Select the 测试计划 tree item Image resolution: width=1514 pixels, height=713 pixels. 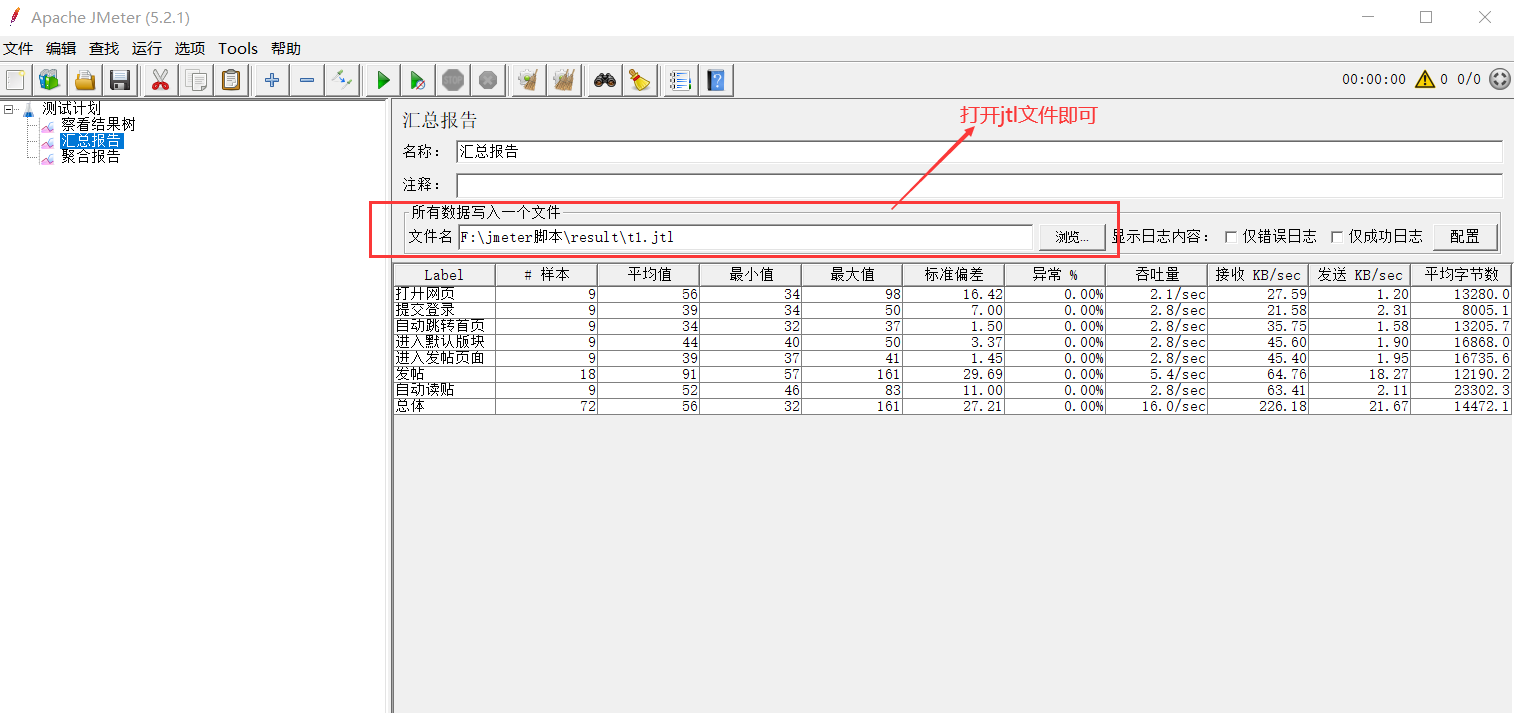click(71, 108)
